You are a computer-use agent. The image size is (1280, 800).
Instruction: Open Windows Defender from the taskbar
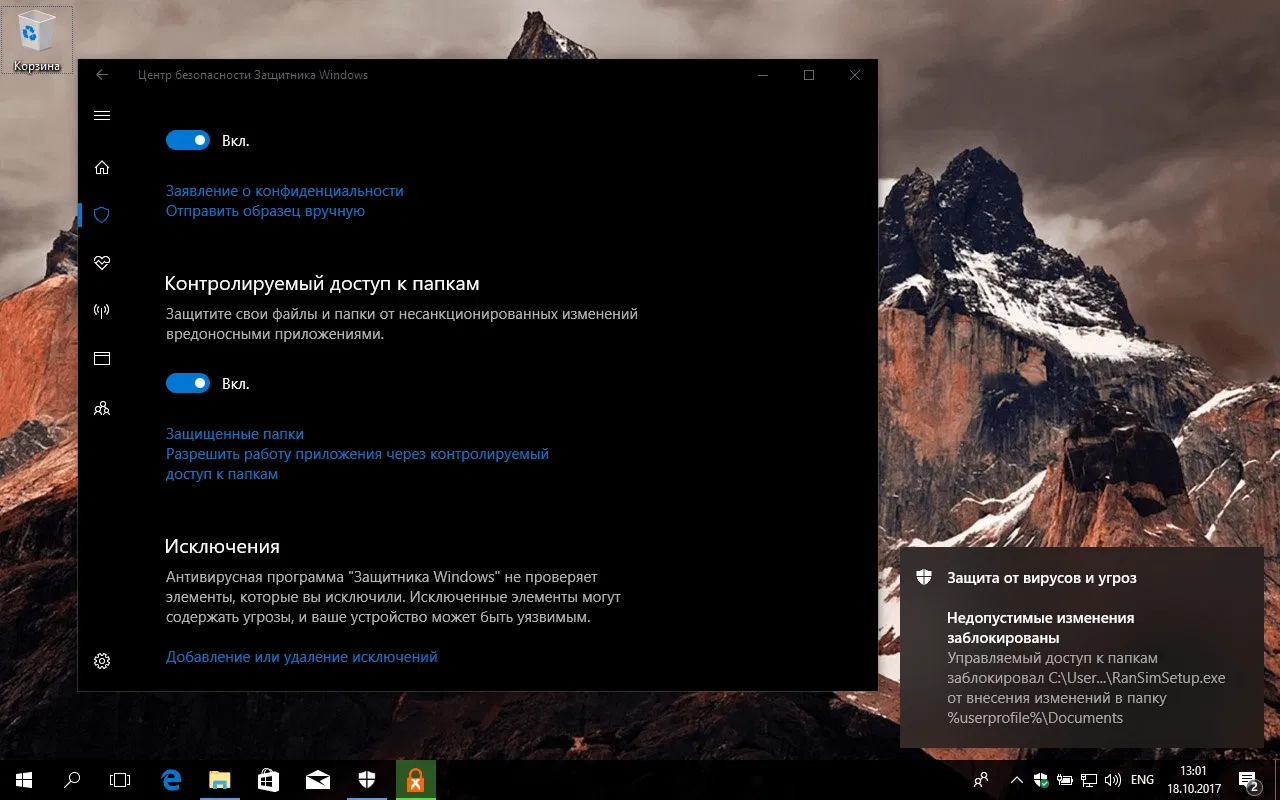coord(366,780)
